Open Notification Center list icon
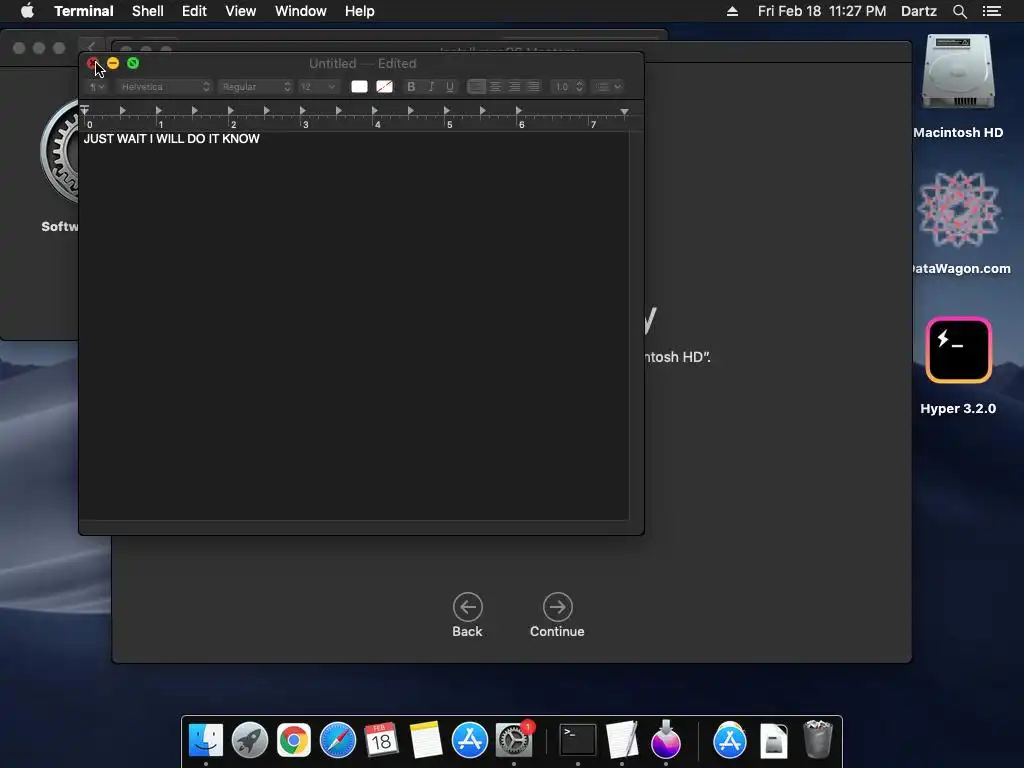 [991, 11]
